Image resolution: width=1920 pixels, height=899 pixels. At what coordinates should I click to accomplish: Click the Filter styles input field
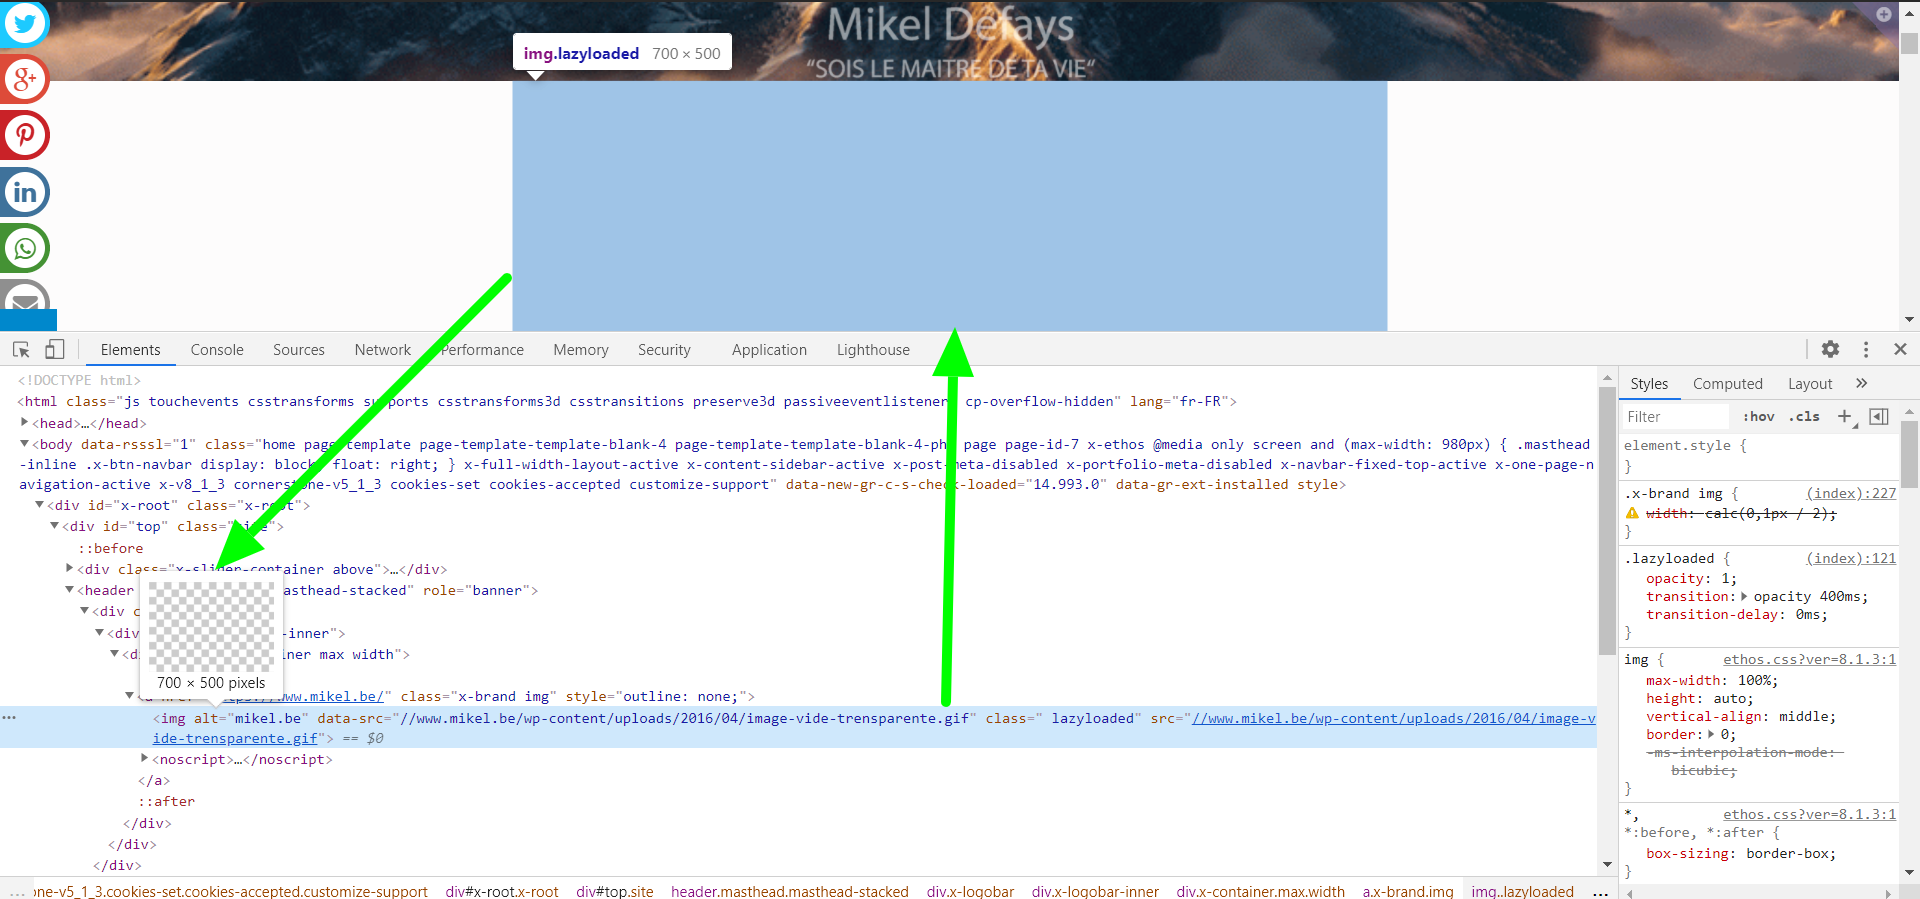coord(1675,416)
